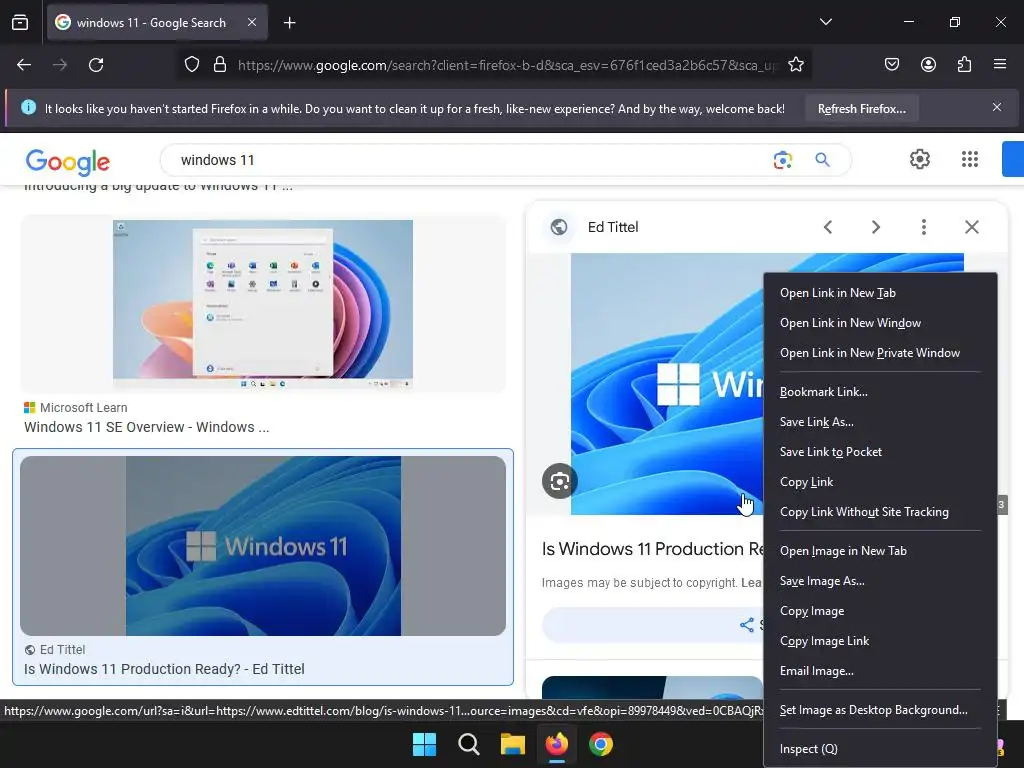This screenshot has width=1024, height=768.
Task: Choose Open Link in New Tab
Action: (880, 293)
